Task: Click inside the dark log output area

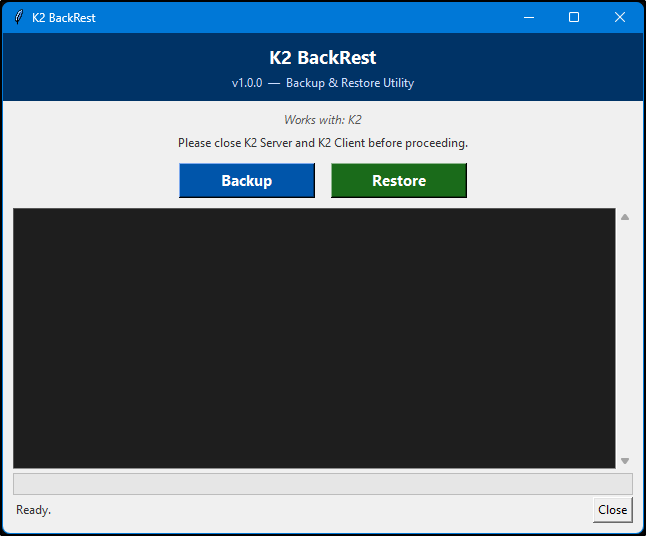Action: coord(314,338)
